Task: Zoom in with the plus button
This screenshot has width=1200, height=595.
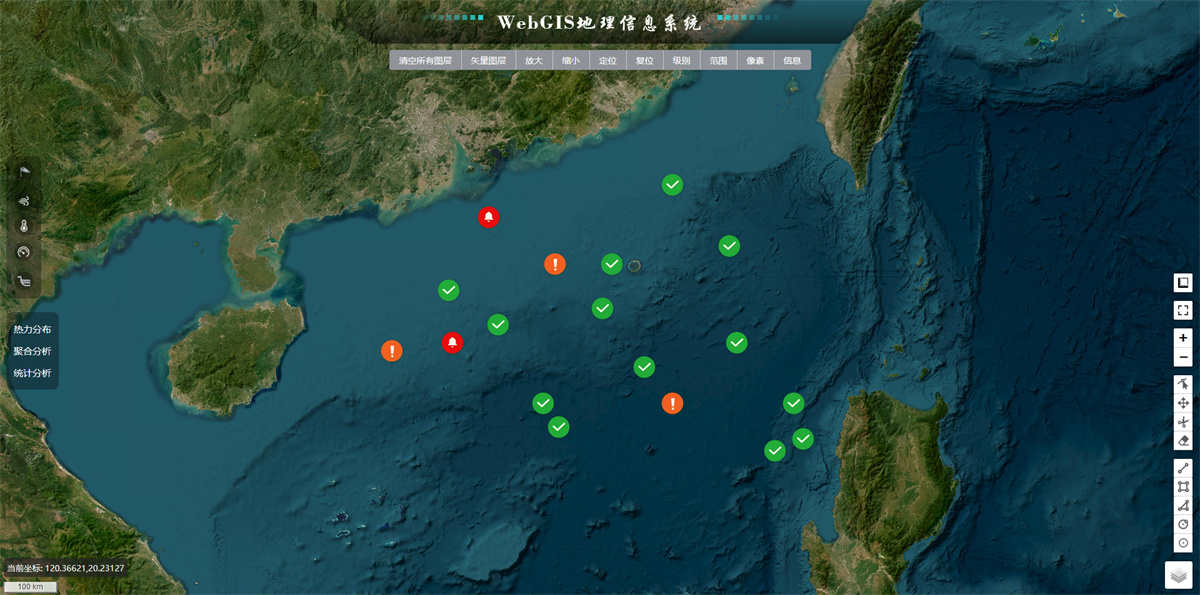Action: [1183, 338]
